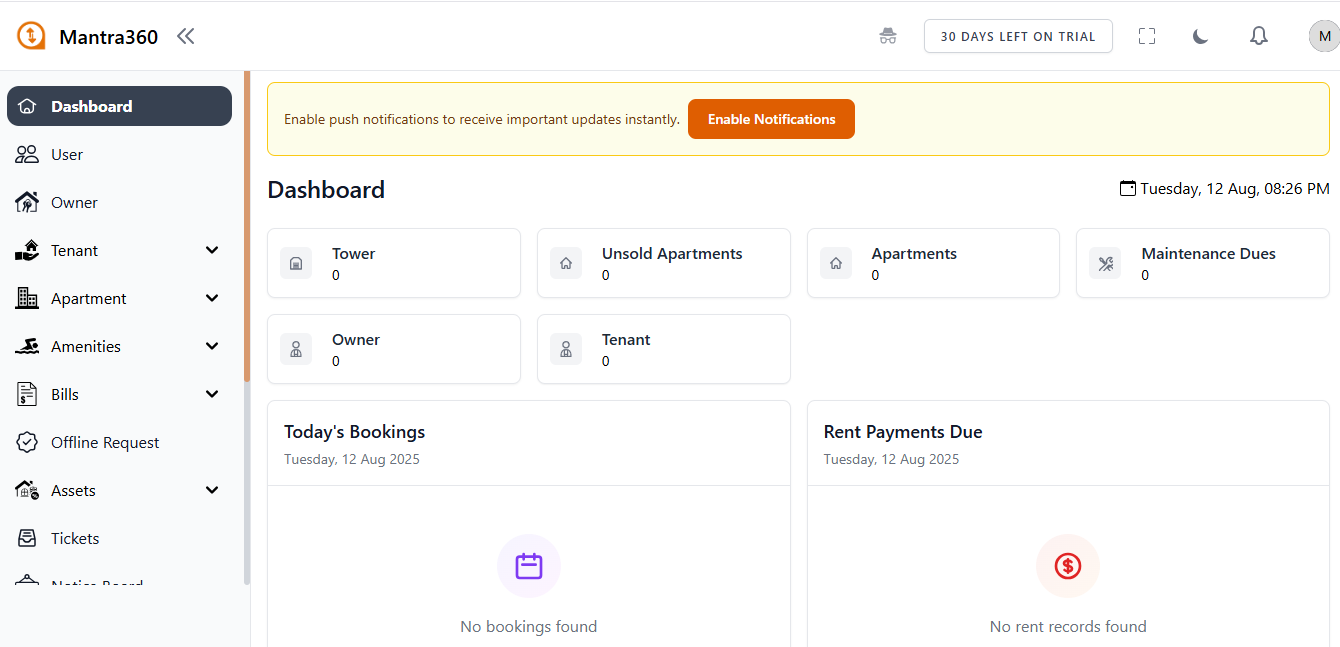Click the person icon on the Owner card
1340x647 pixels.
(296, 349)
